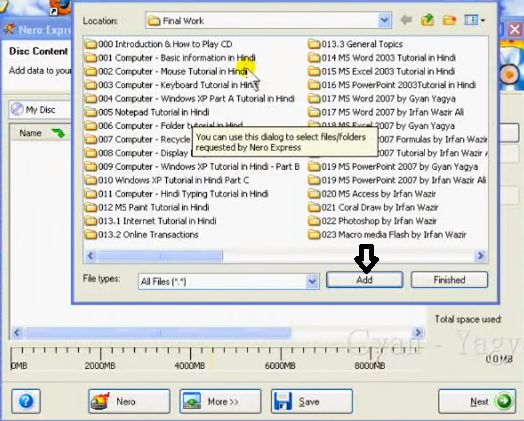
Task: Select folder 004 Computer - Windows XP Part A
Action: 190,99
